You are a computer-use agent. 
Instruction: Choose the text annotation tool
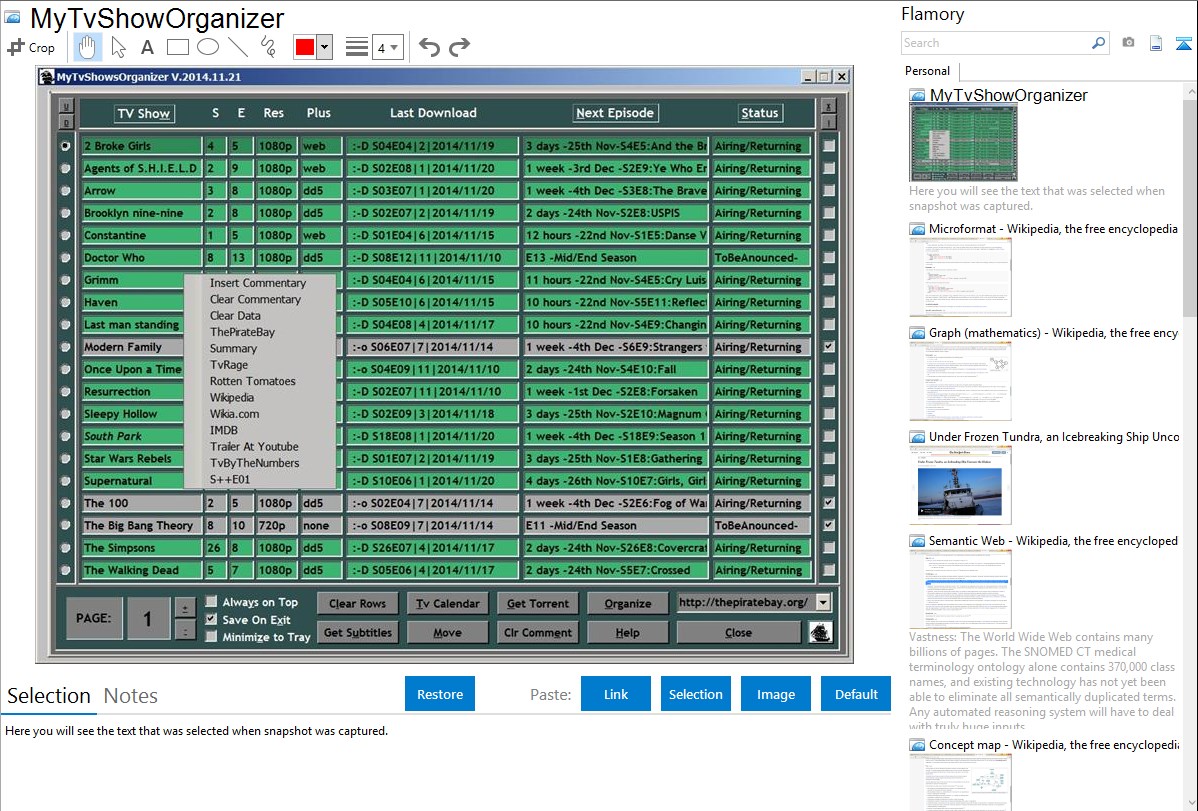pos(147,47)
